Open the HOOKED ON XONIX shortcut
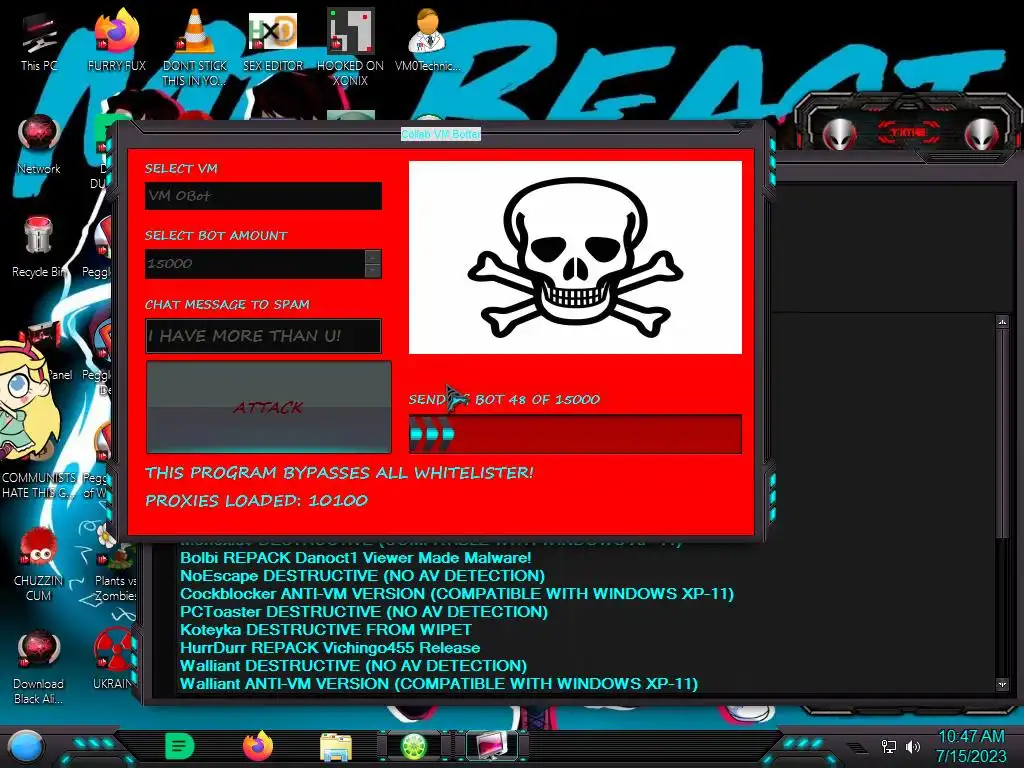Image resolution: width=1024 pixels, height=768 pixels. [350, 47]
